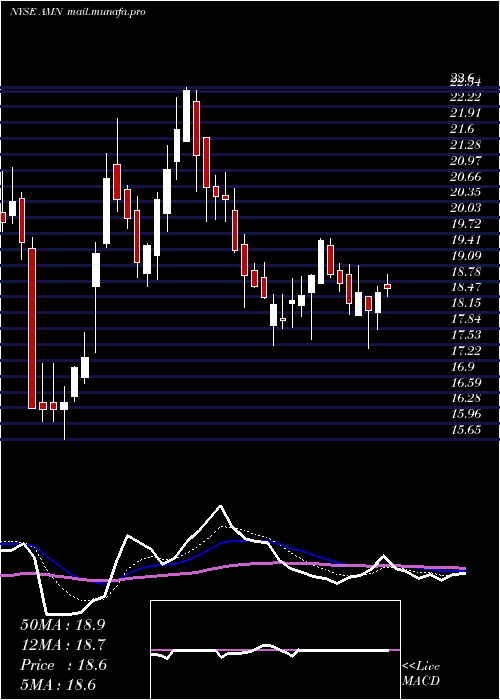Click the 20.35 price axis label
Viewport: 500px width, 700px height.
[465, 192]
